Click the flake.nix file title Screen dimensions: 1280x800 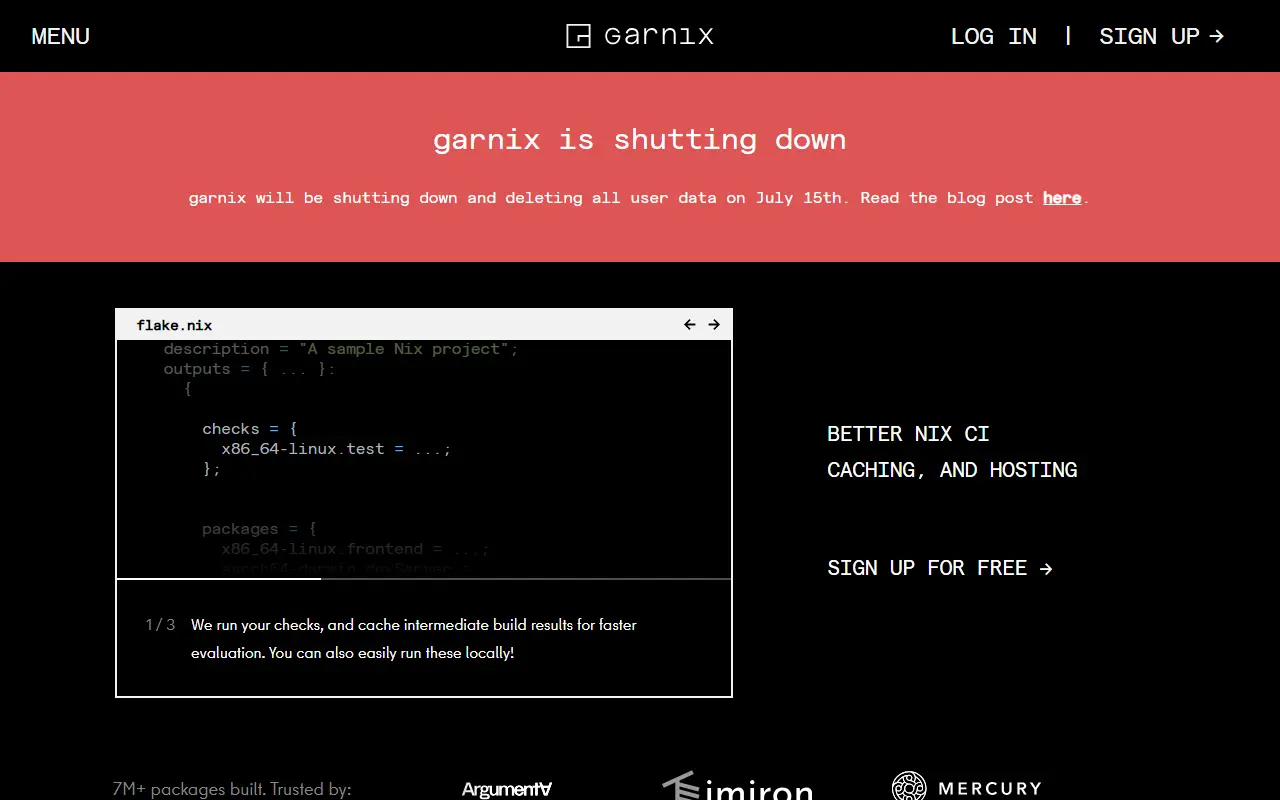[174, 325]
